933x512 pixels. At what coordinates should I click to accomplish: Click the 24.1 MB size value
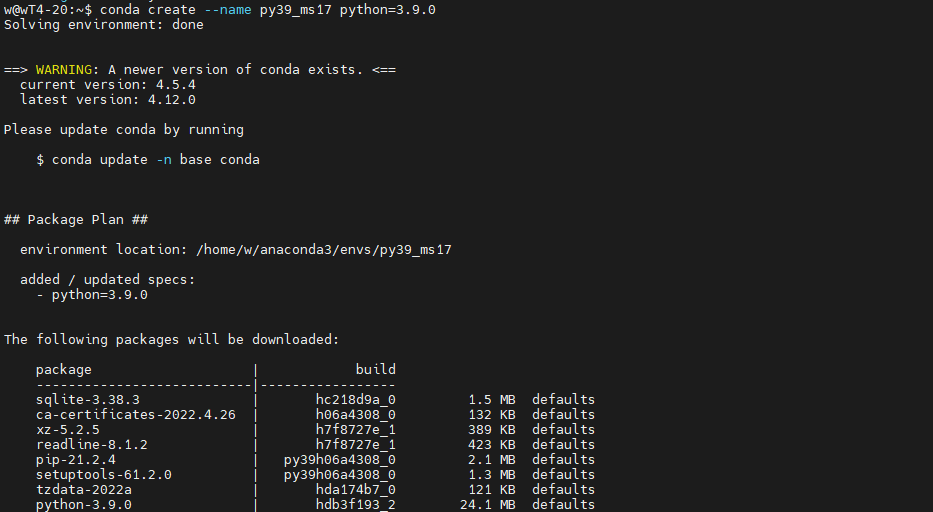(487, 504)
